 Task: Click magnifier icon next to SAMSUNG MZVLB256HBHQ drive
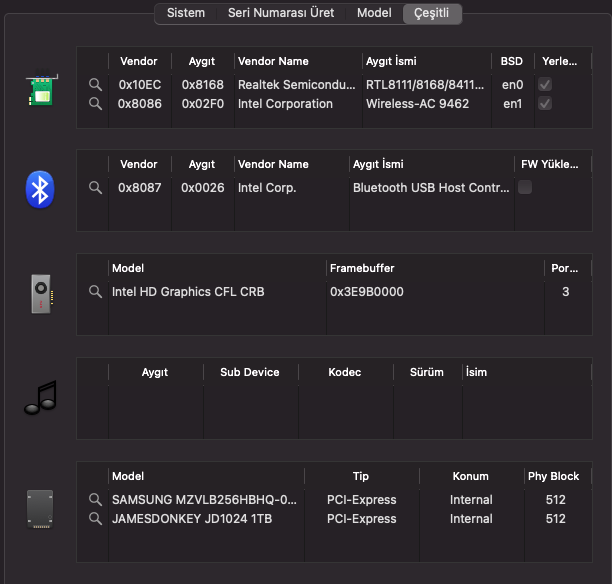tap(95, 499)
